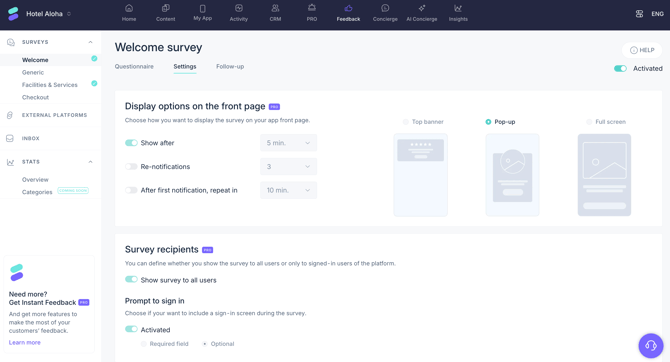Click the Learn more link

[25, 342]
